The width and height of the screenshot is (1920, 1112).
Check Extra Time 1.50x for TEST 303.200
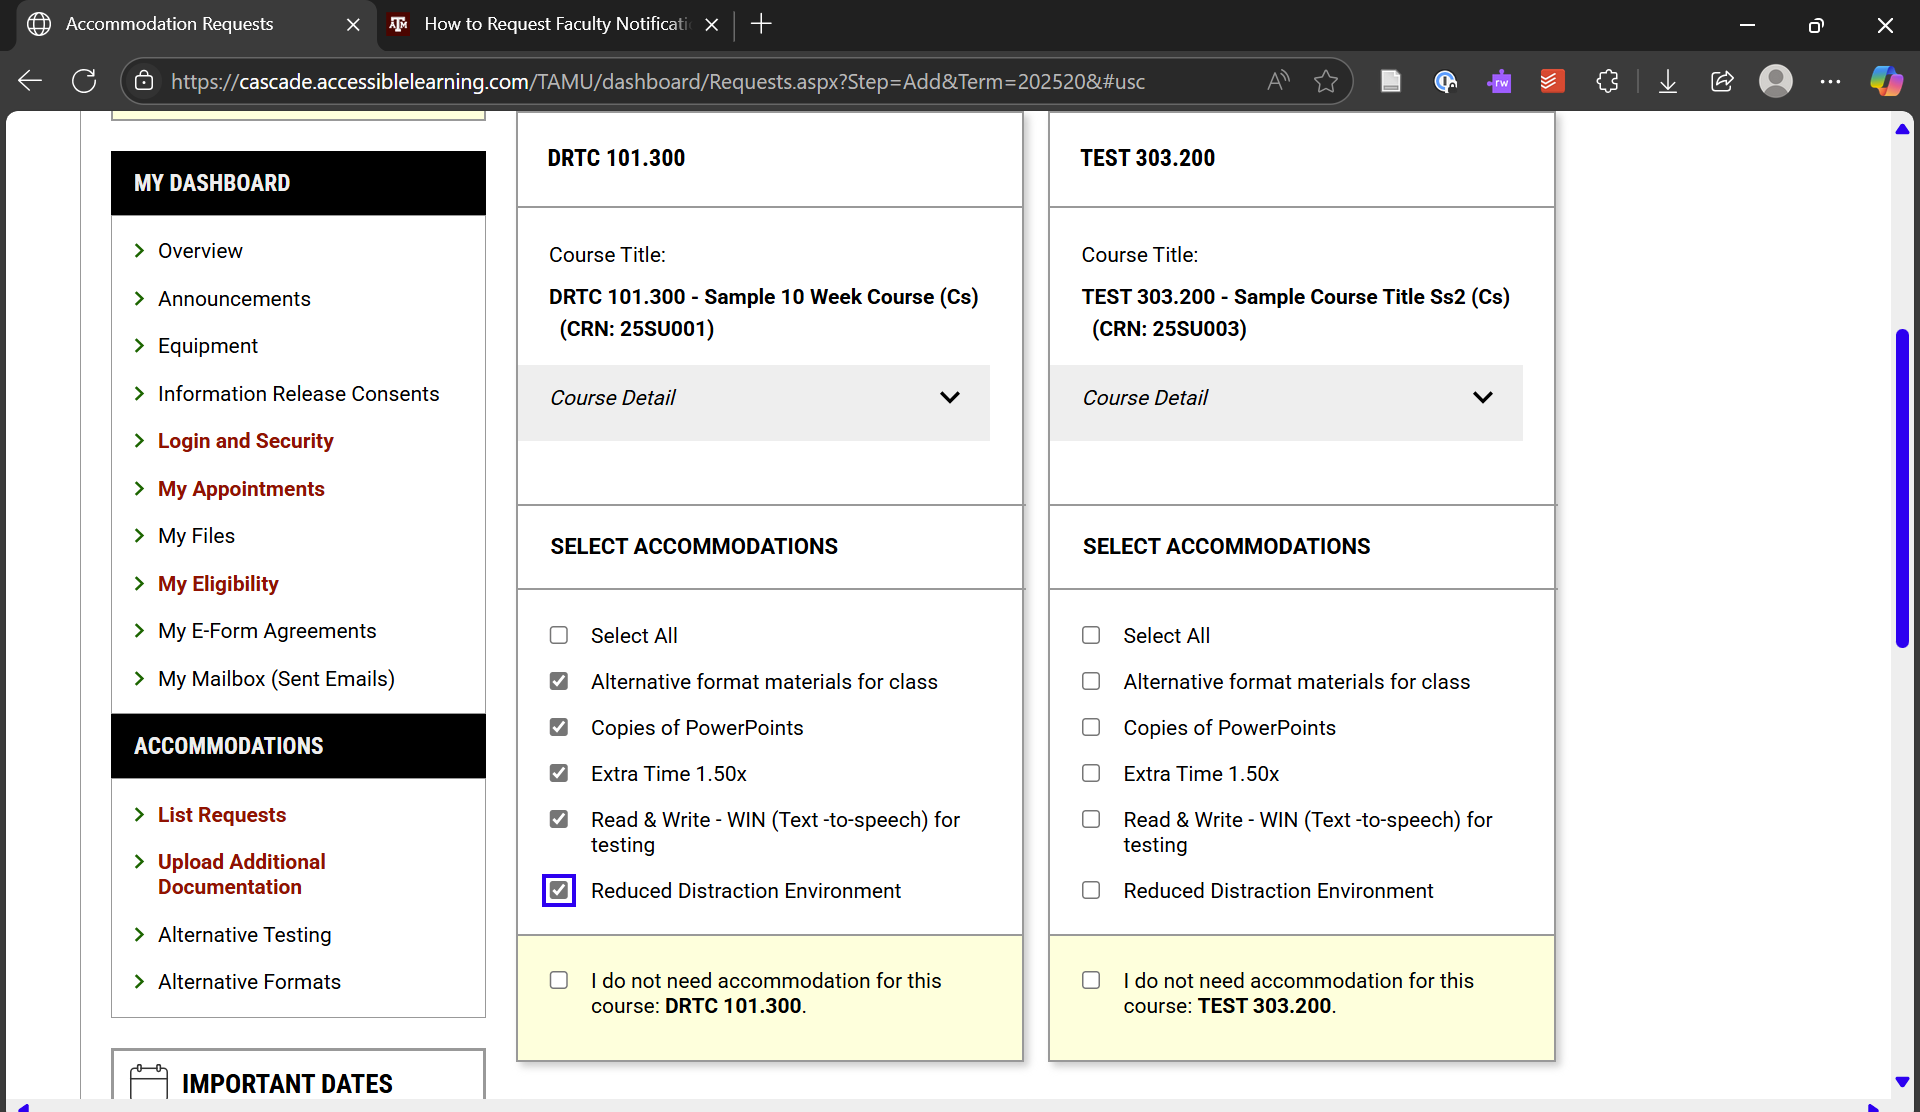click(1091, 773)
